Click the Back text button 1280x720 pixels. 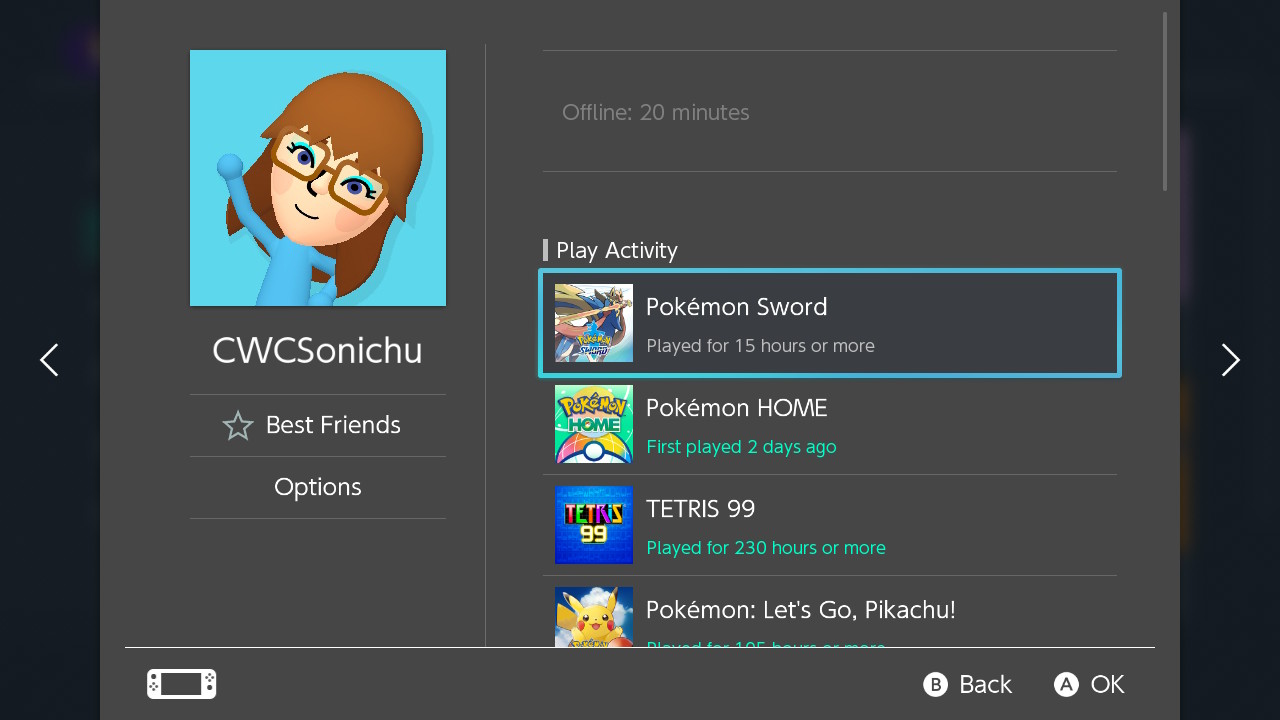pyautogui.click(x=985, y=684)
